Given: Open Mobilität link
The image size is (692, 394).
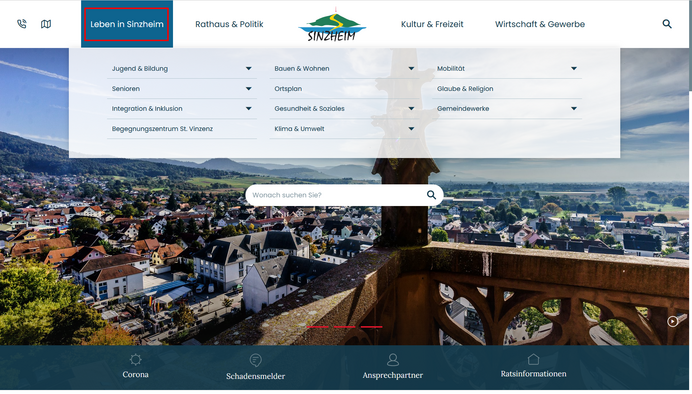Looking at the screenshot, I should (451, 68).
